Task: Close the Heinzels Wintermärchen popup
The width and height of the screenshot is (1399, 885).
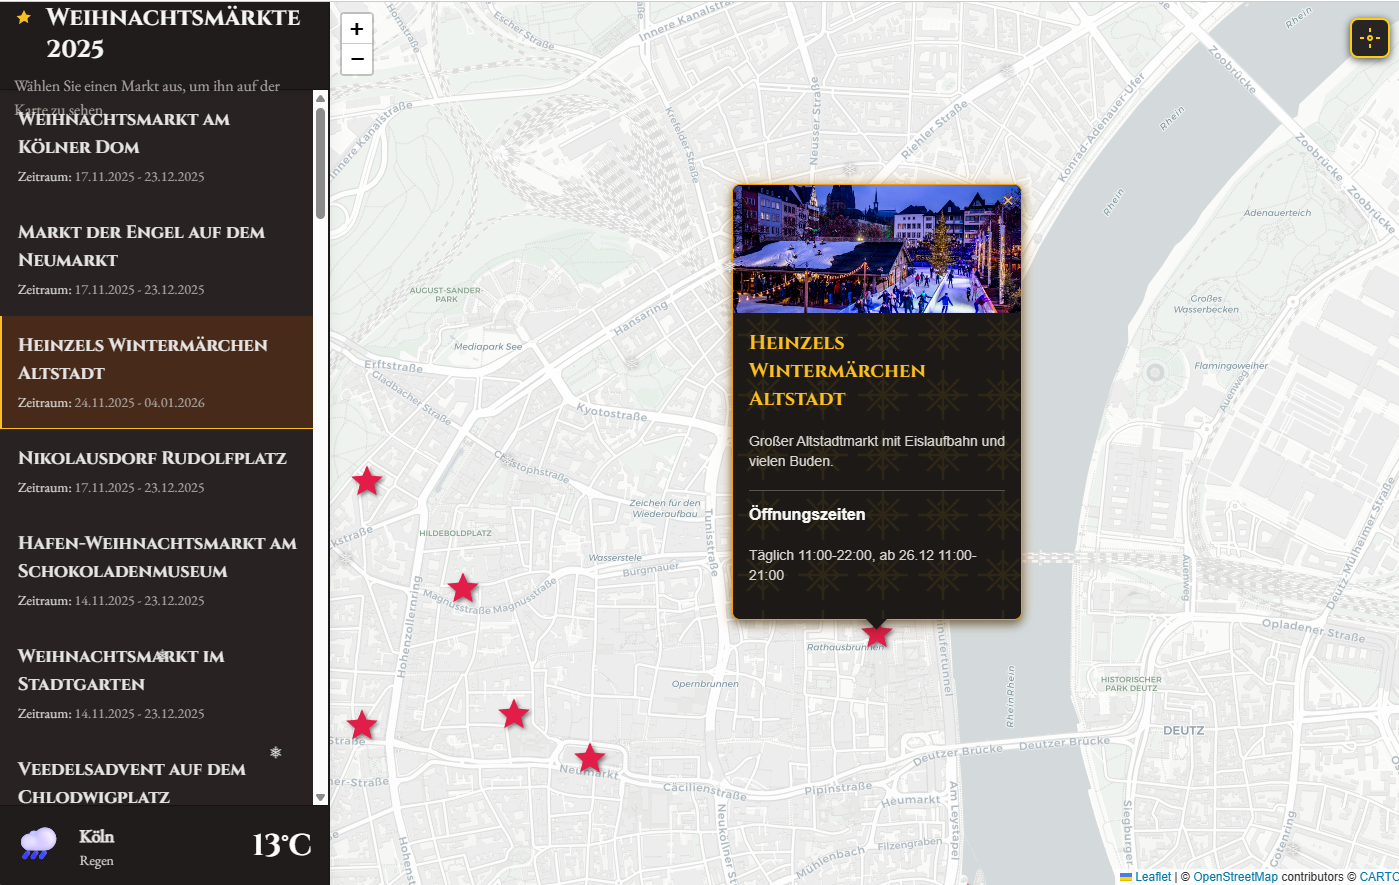Action: pyautogui.click(x=1008, y=200)
